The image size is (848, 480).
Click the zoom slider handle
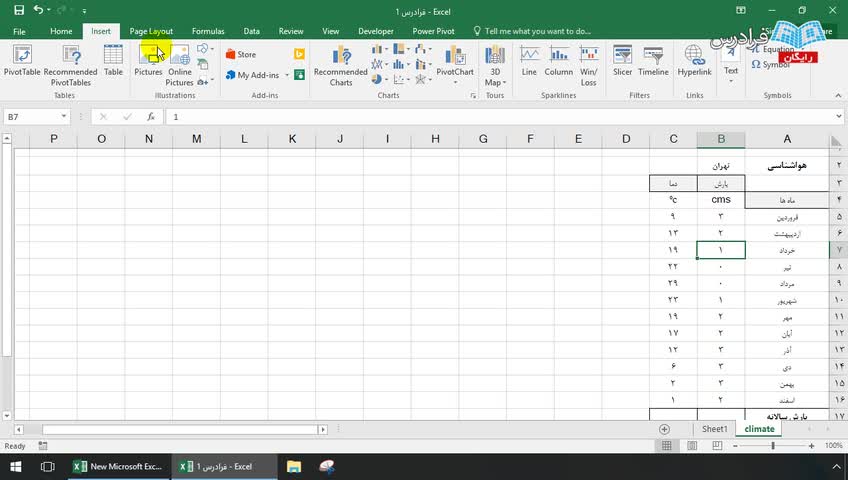coord(773,445)
